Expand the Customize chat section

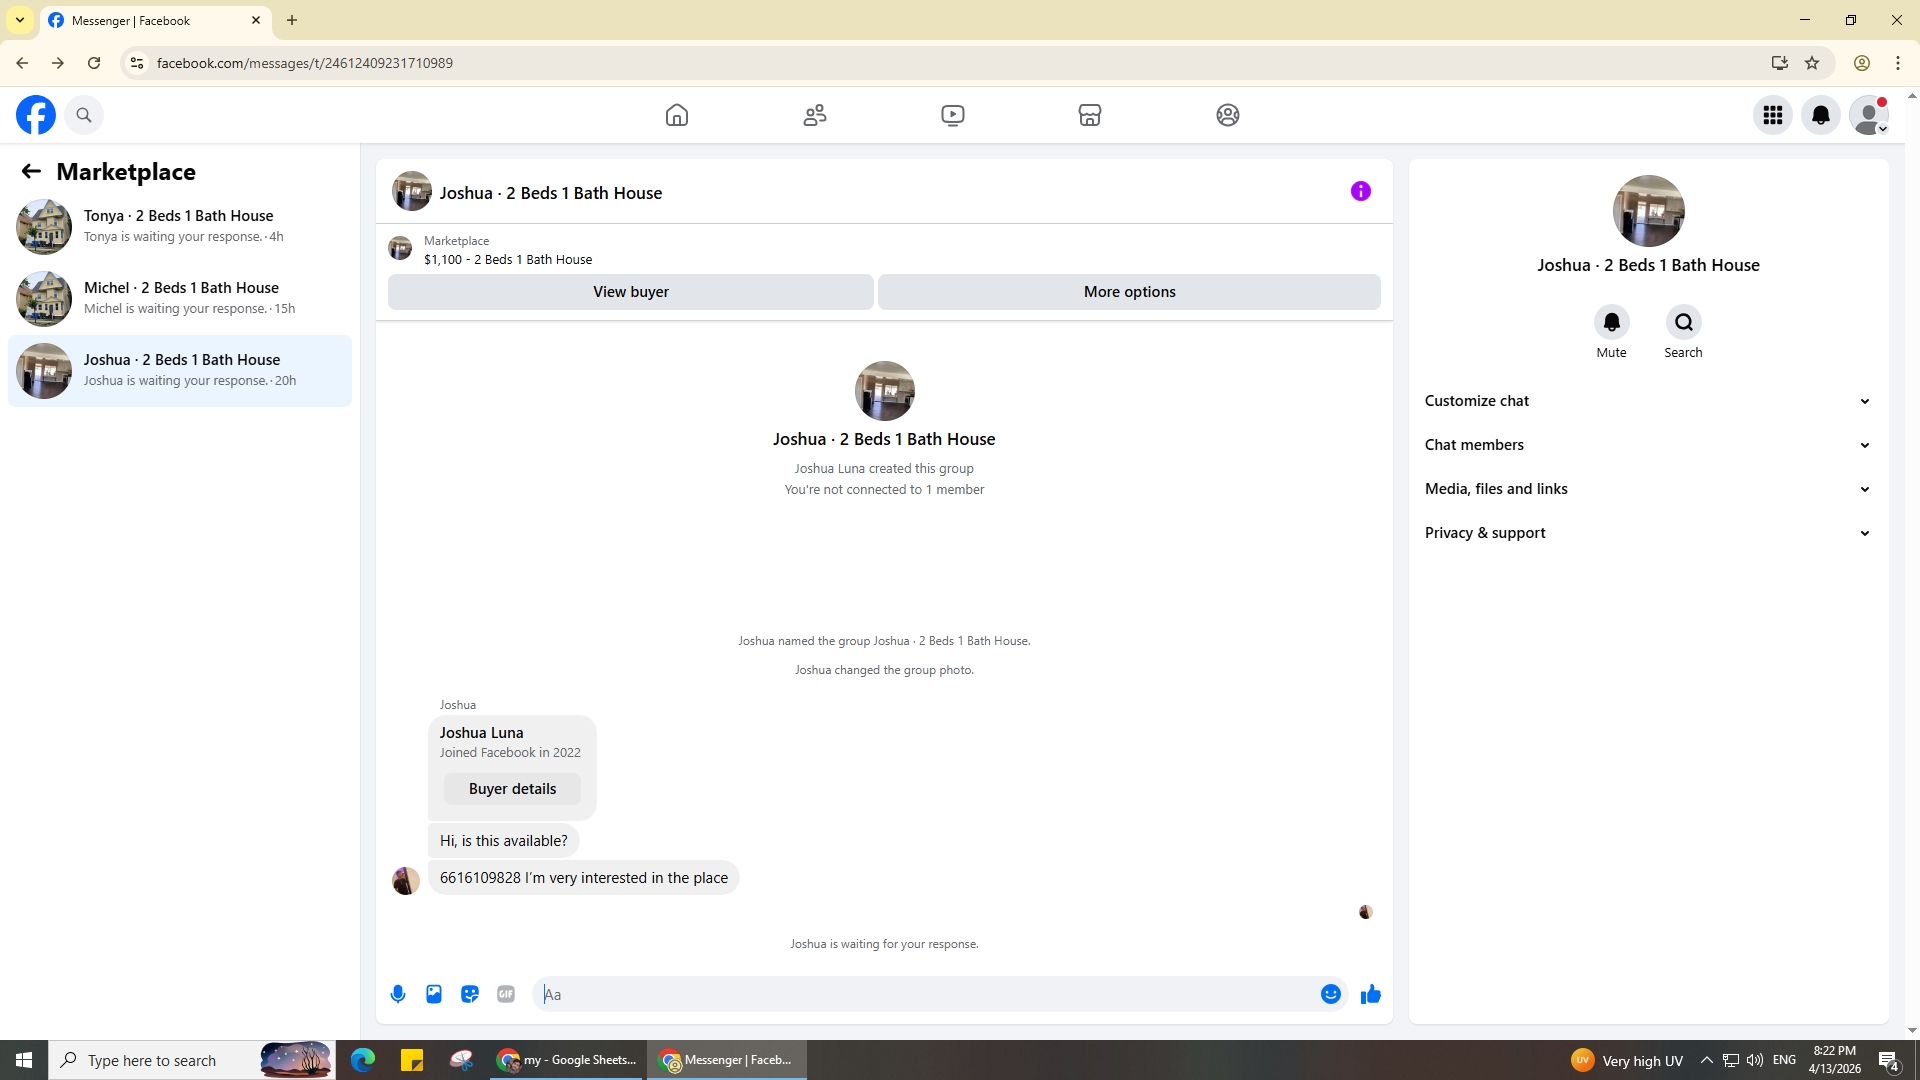point(1648,401)
